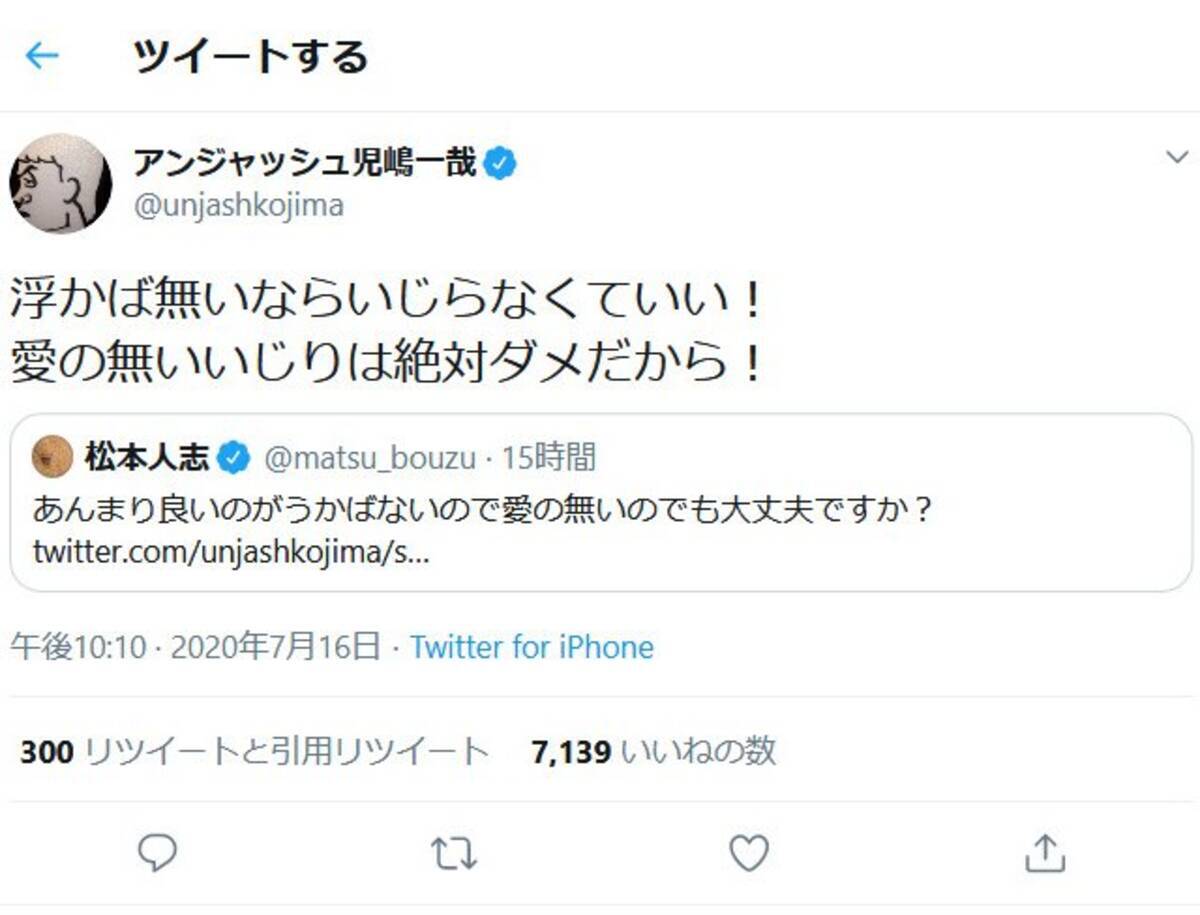
Task: Open the Twitter for iPhone source link
Action: [x=531, y=647]
